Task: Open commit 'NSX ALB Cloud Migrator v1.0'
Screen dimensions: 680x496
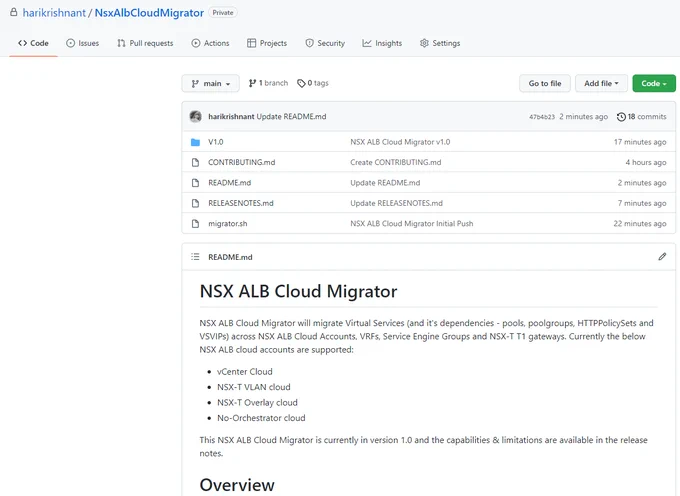Action: coord(400,142)
